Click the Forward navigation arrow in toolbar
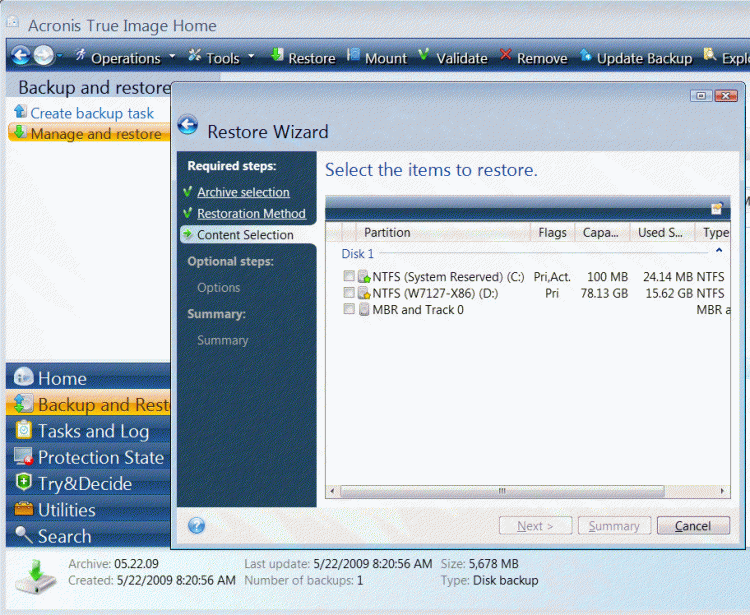The image size is (750, 615). (44, 56)
